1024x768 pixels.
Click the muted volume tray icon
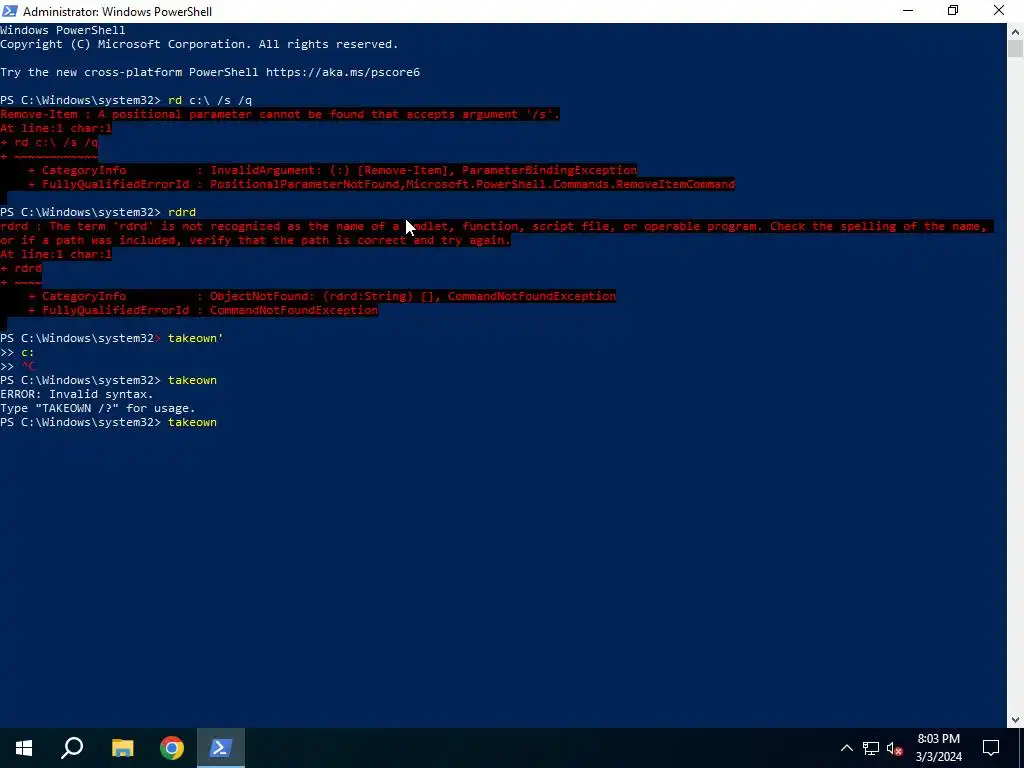pyautogui.click(x=895, y=748)
